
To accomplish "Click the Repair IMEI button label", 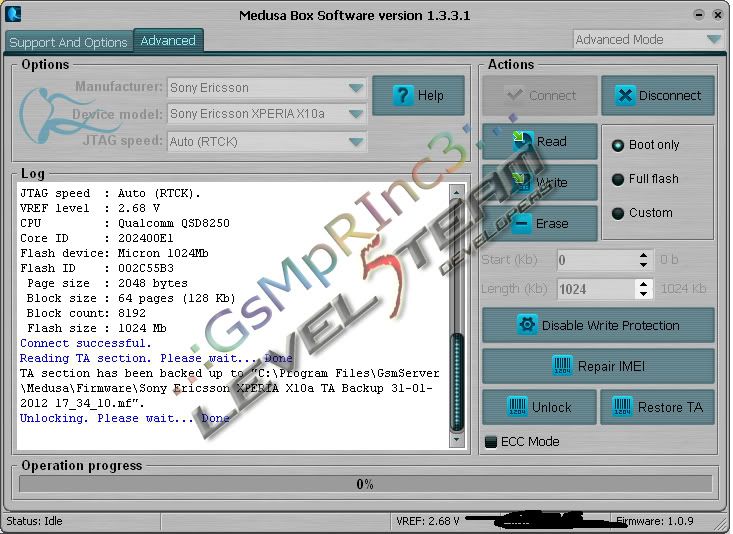I will pos(611,366).
